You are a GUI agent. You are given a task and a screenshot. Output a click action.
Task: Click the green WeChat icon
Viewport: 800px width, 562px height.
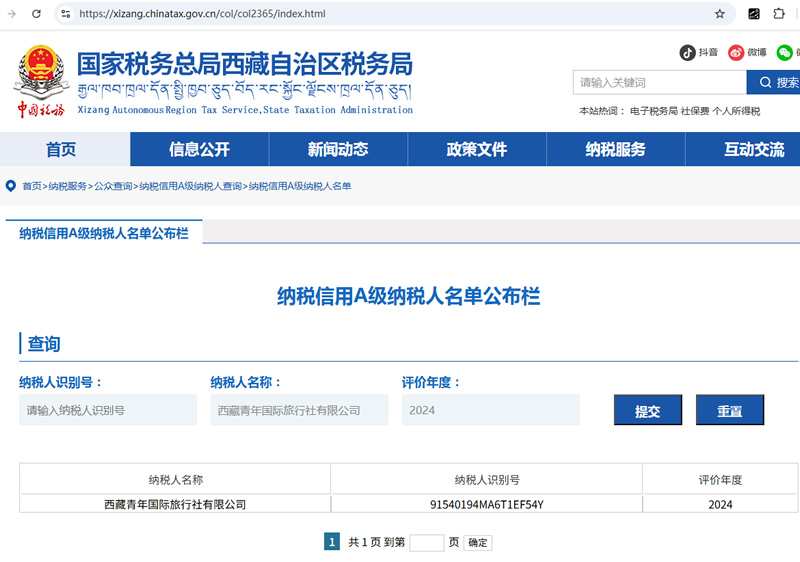point(785,52)
